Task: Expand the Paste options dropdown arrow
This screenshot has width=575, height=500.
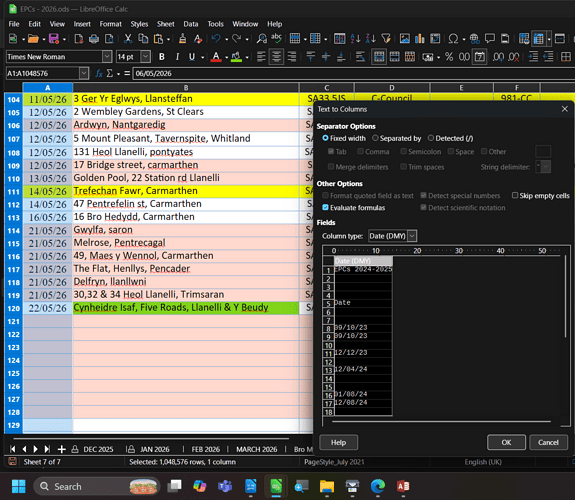Action: click(168, 39)
